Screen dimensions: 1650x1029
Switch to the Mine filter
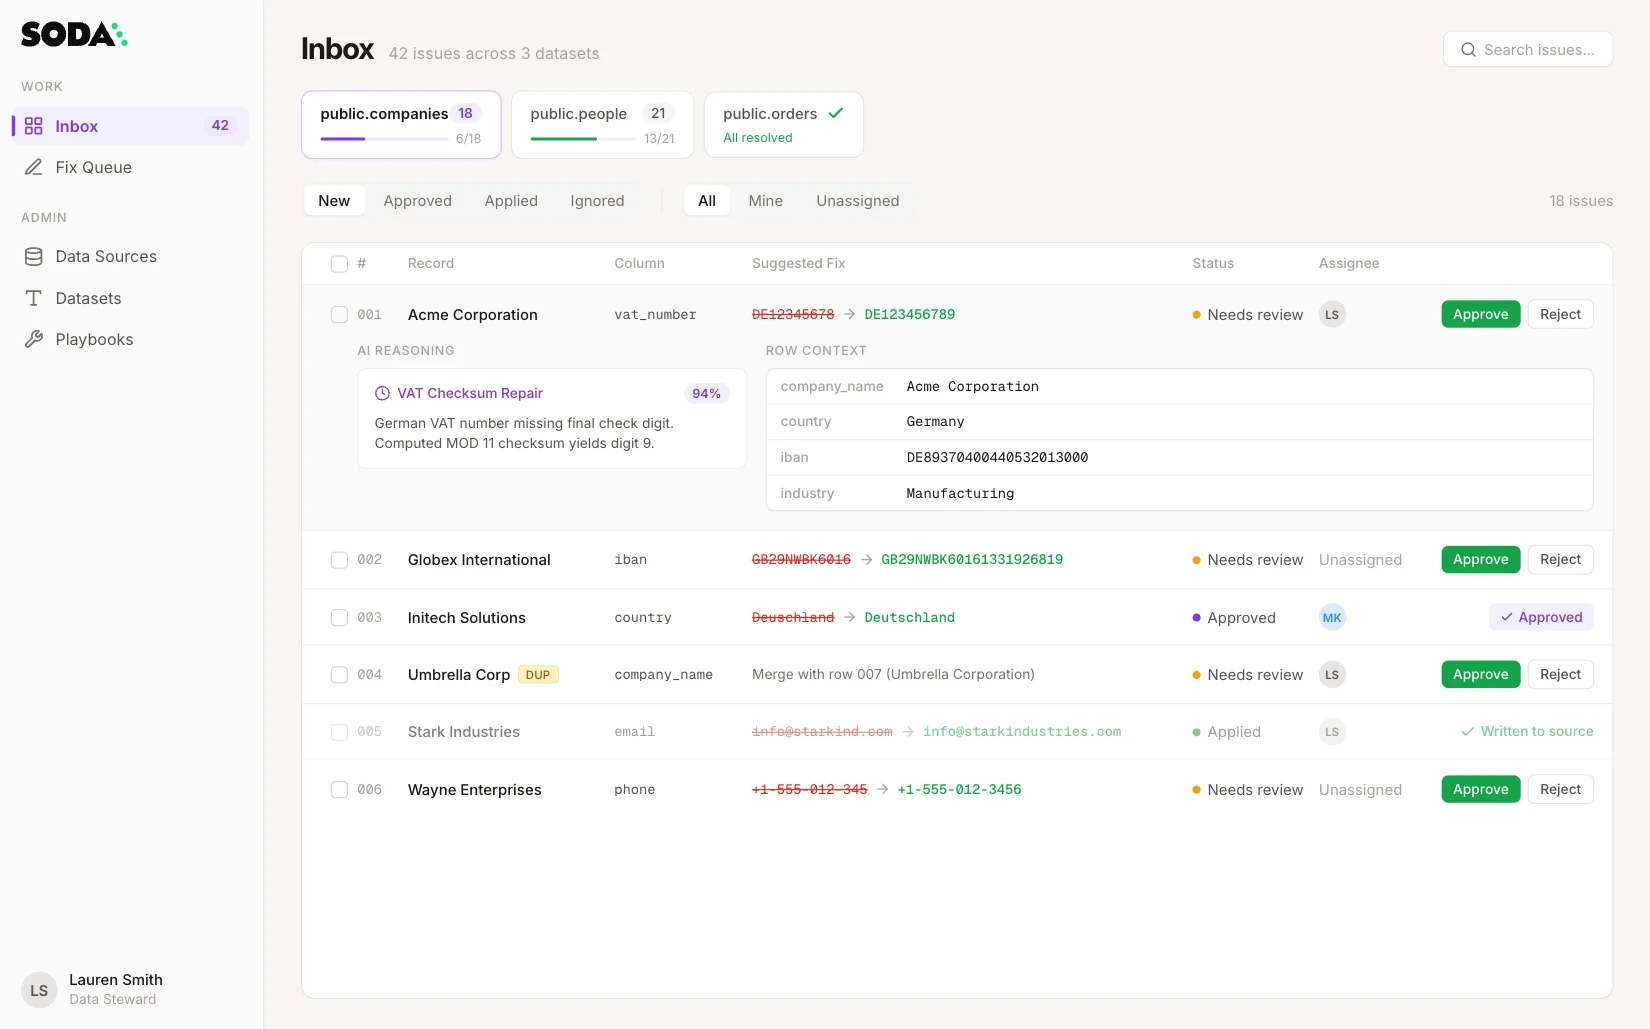(764, 200)
